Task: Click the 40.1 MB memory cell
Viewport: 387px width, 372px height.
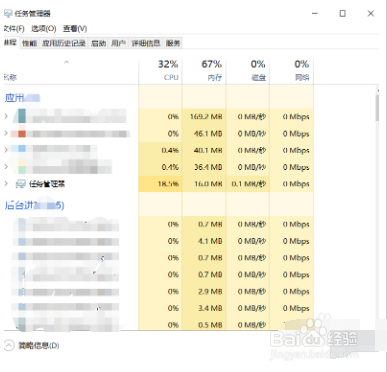Action: [204, 150]
